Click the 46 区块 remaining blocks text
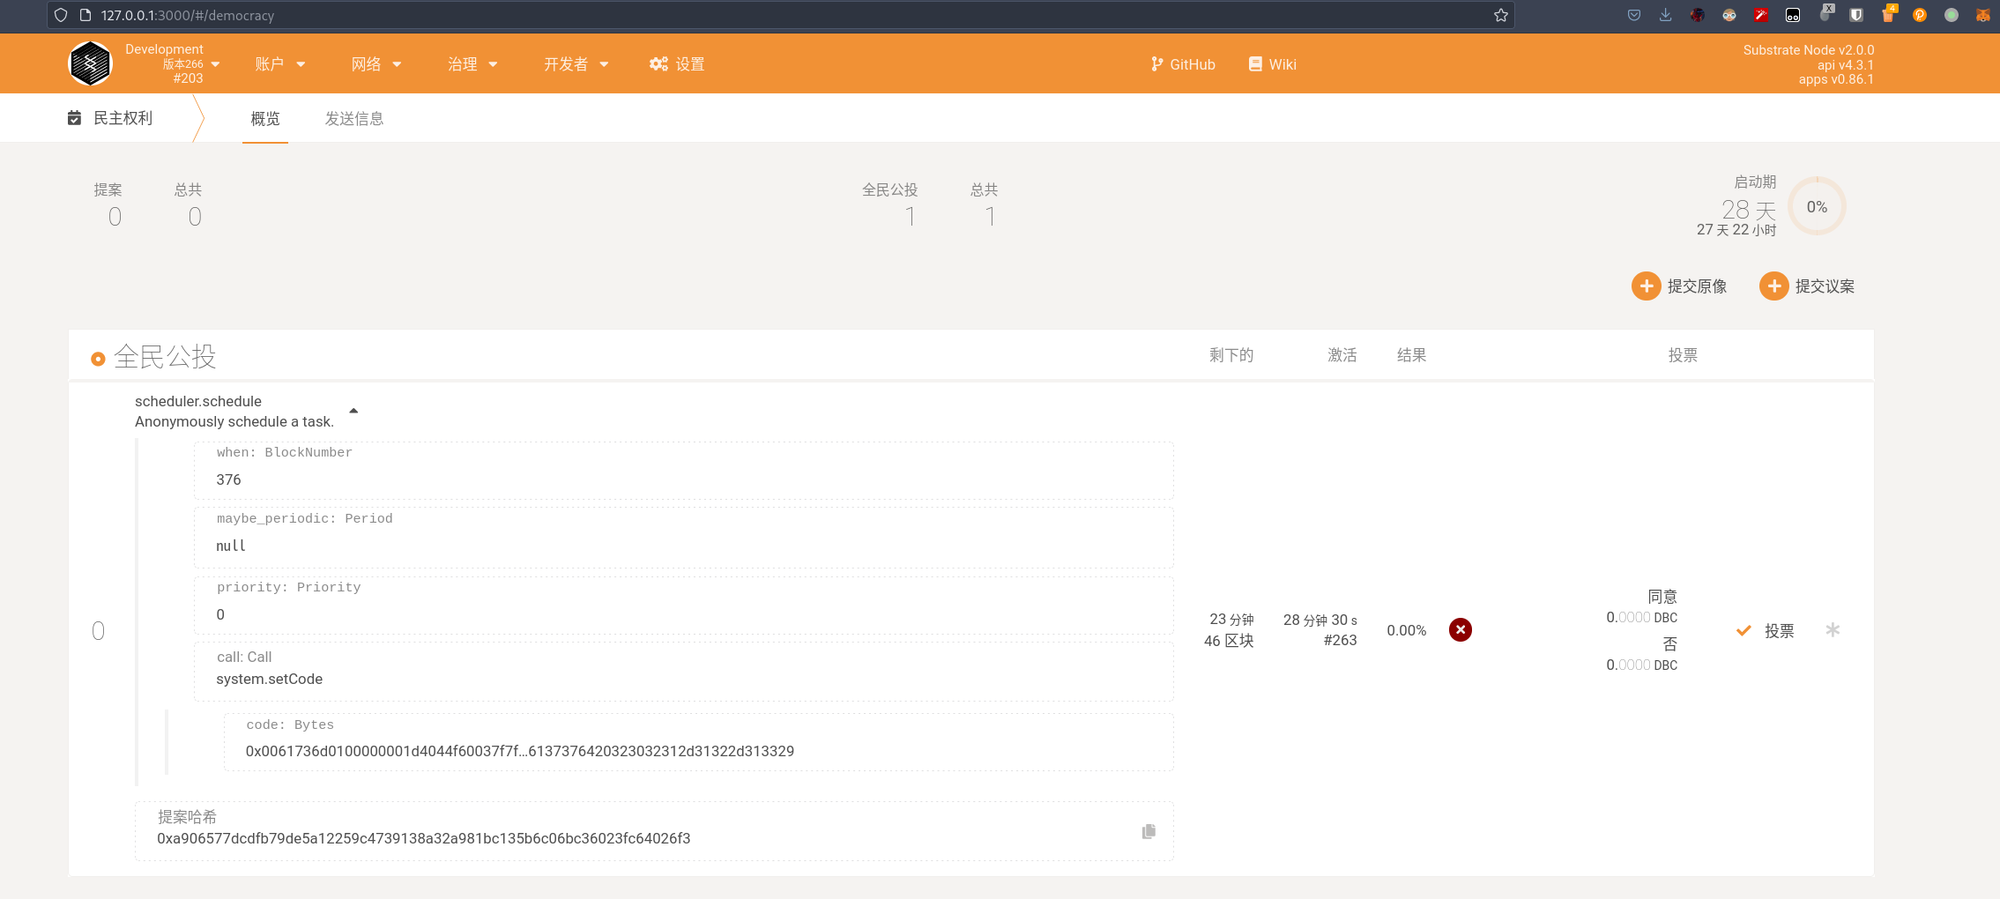The width and height of the screenshot is (2000, 899). 1229,641
